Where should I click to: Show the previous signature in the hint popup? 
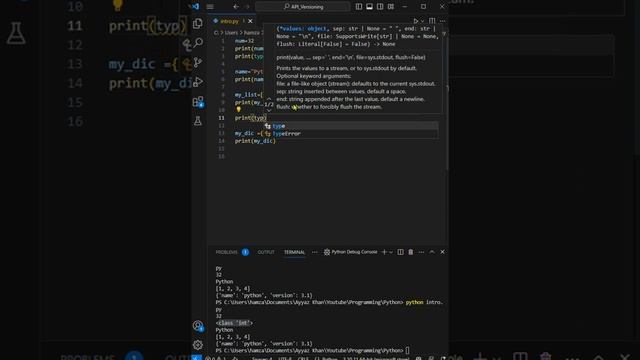pos(269,99)
